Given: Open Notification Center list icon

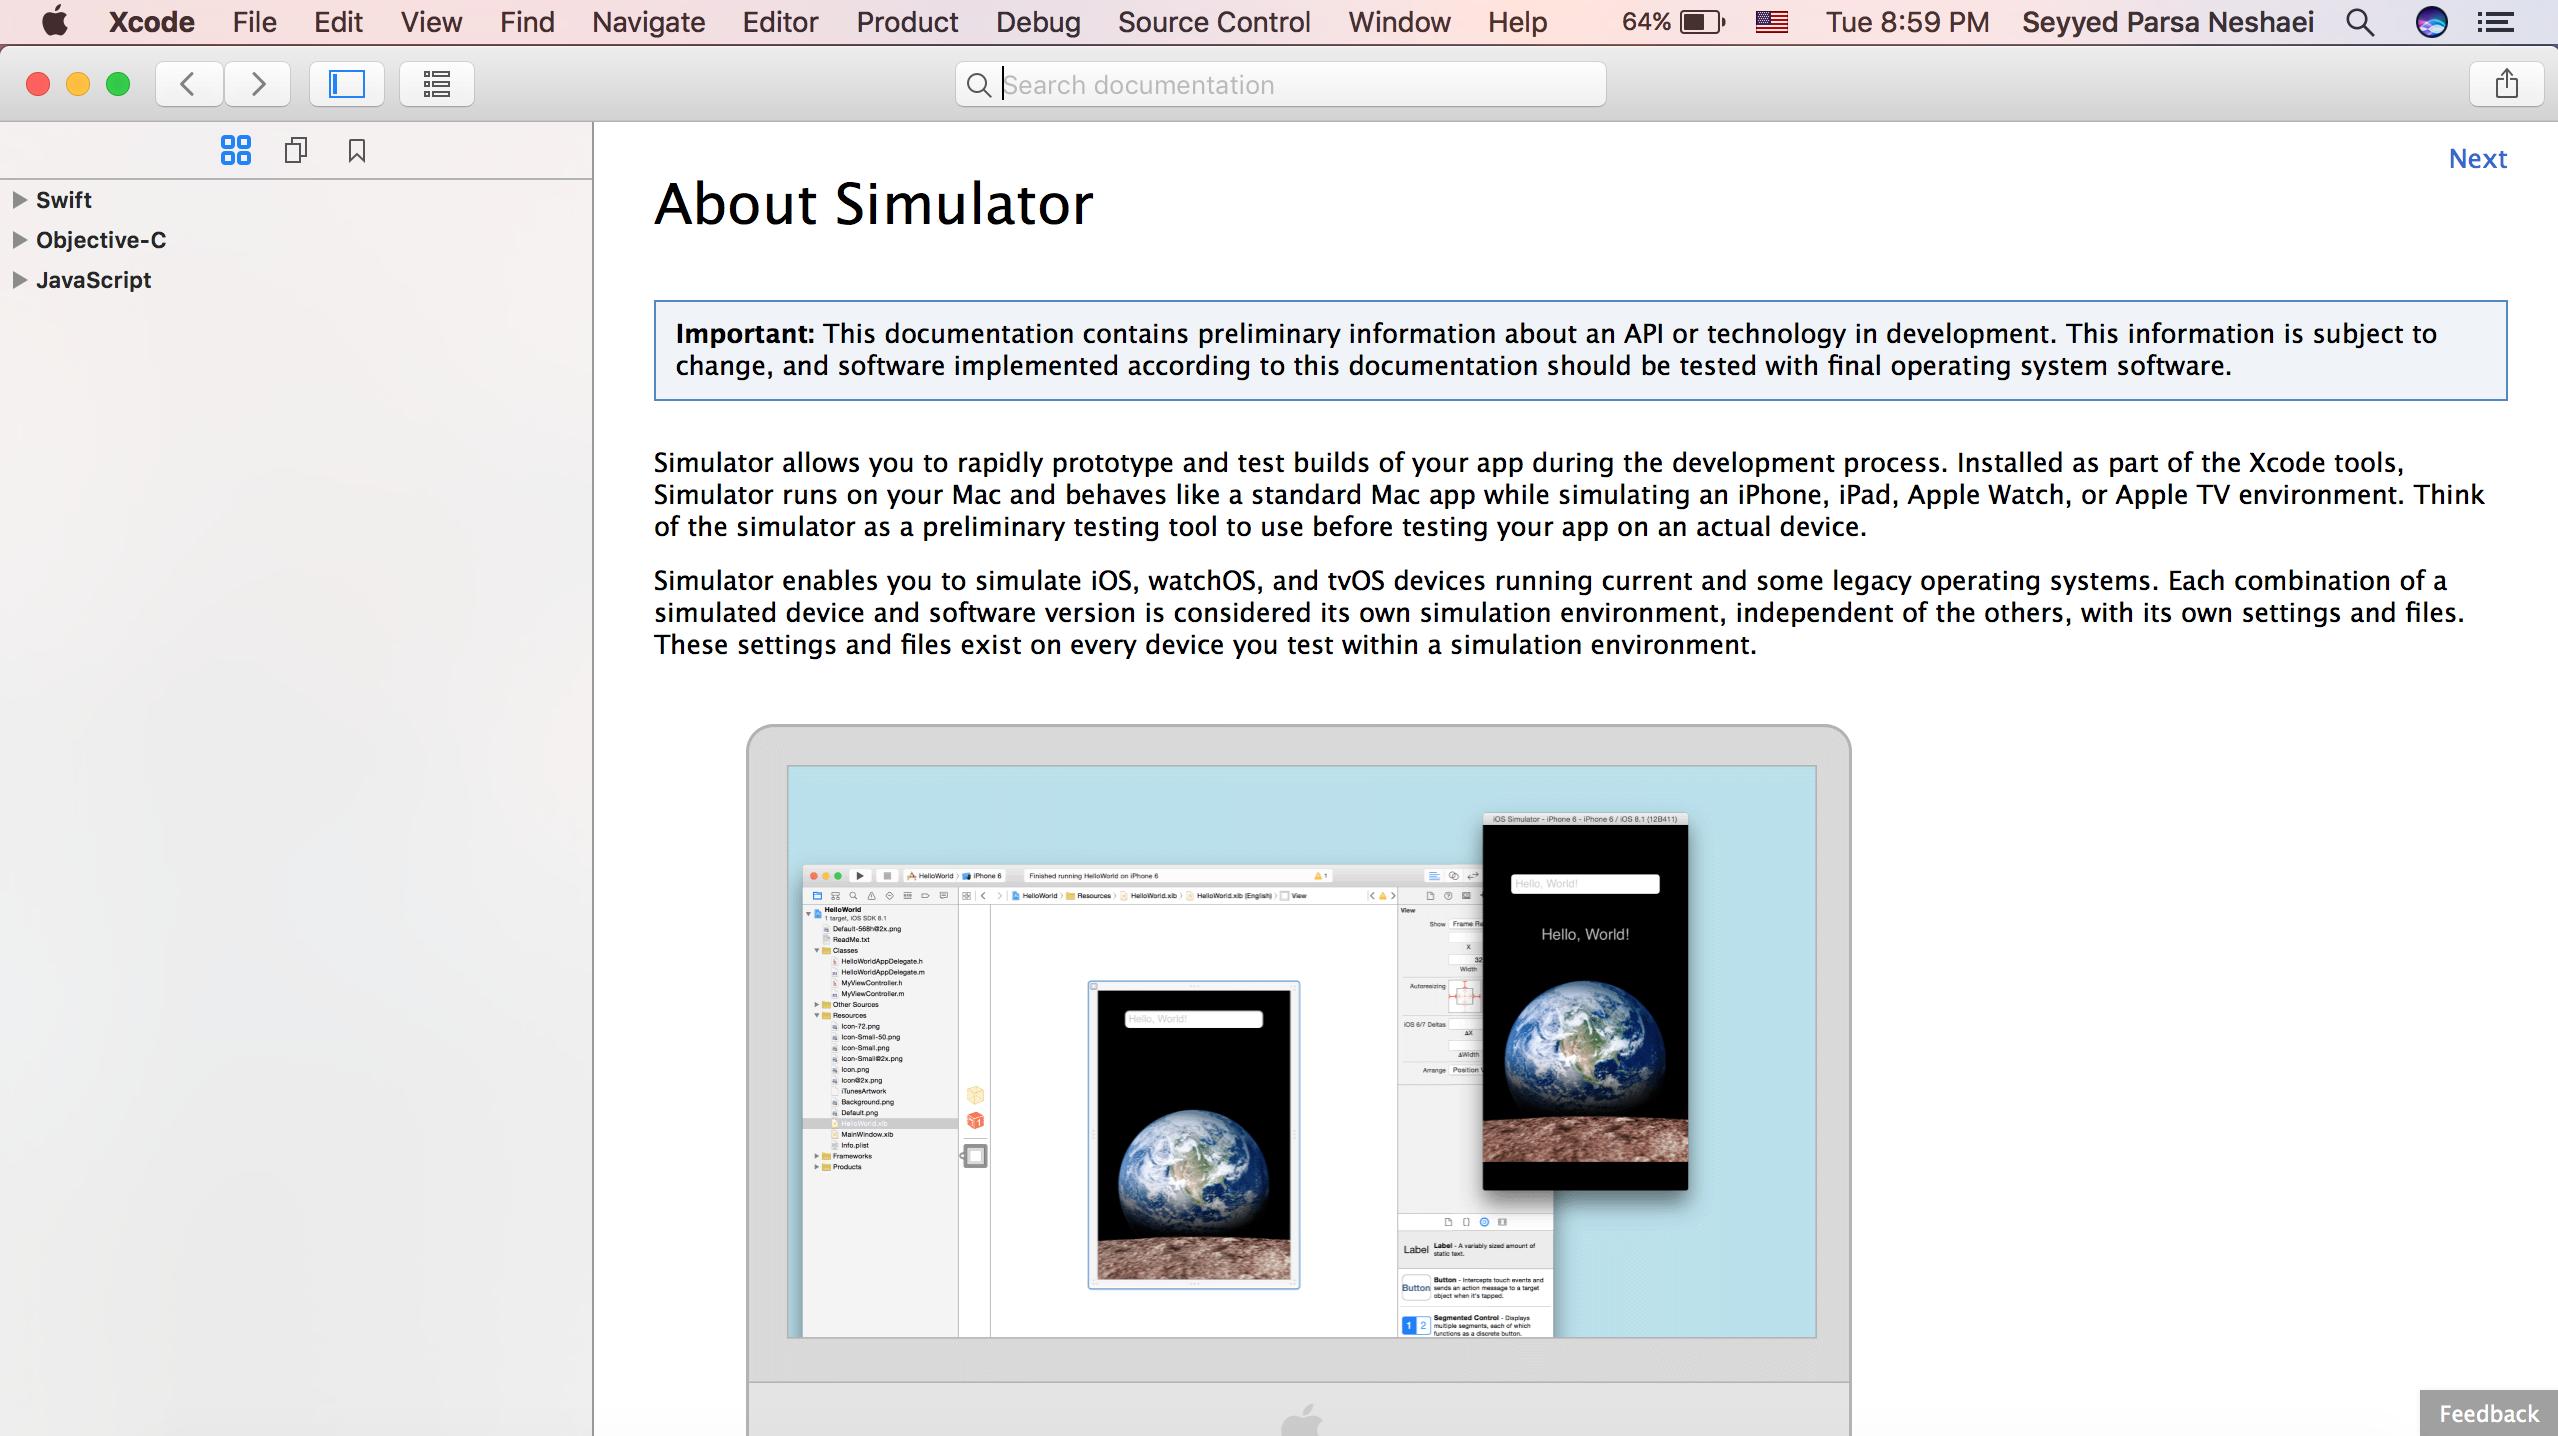Looking at the screenshot, I should (x=2496, y=22).
